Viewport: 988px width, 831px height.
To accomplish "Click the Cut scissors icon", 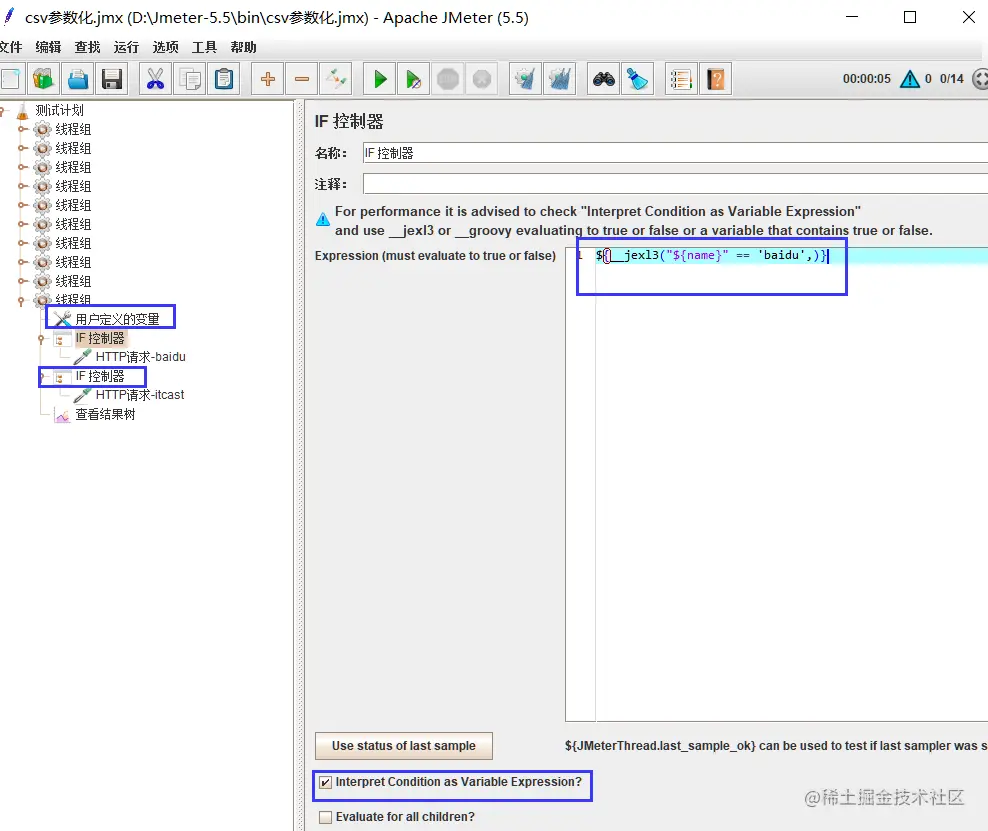I will [x=155, y=79].
